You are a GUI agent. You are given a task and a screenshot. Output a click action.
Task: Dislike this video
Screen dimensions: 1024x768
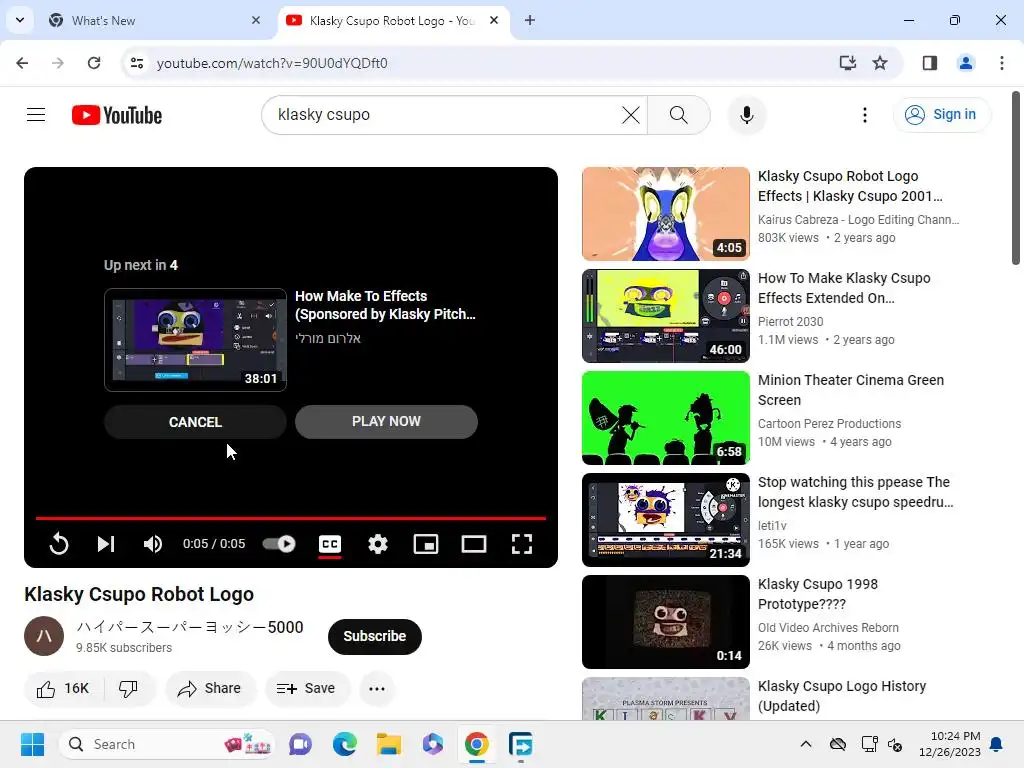[x=129, y=688]
